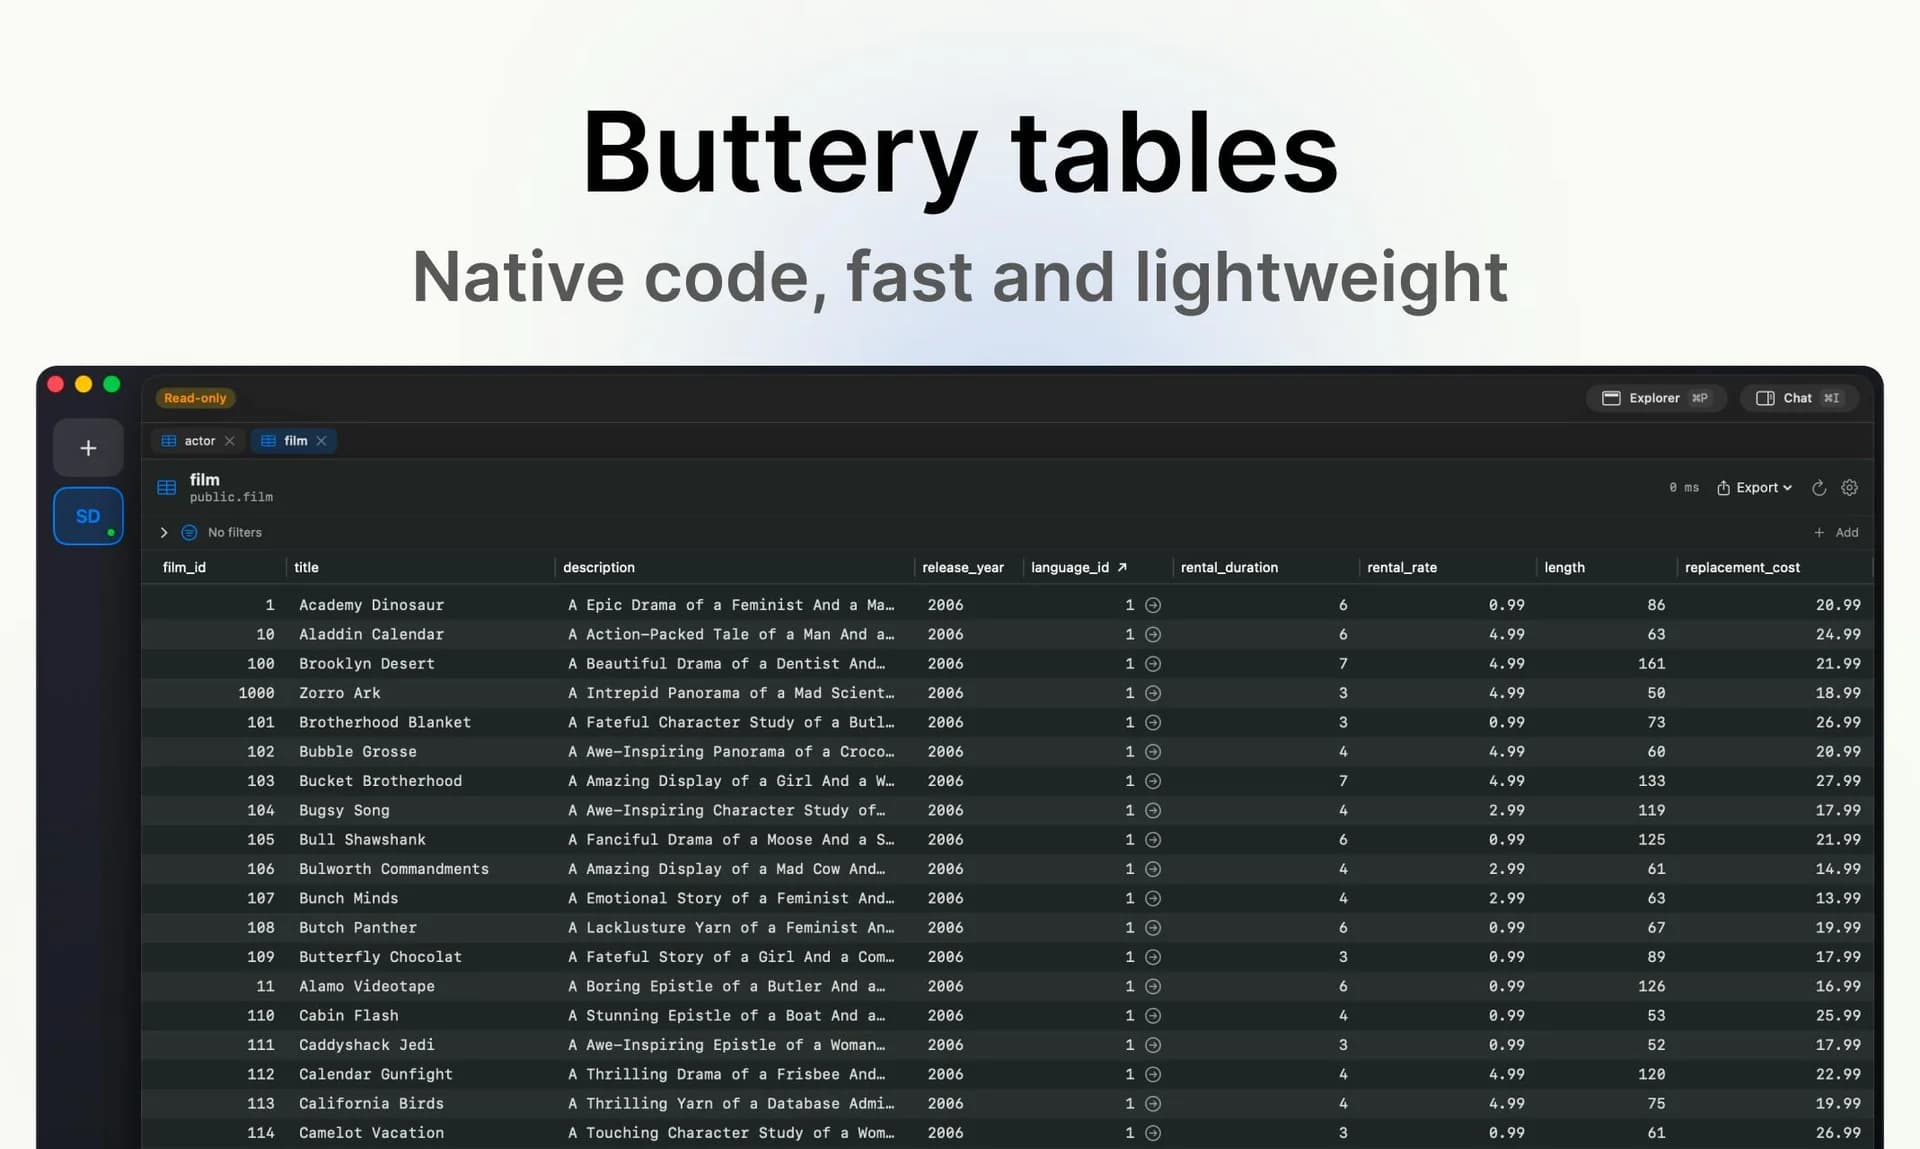
Task: Expand the filters section chevron
Action: [164, 533]
